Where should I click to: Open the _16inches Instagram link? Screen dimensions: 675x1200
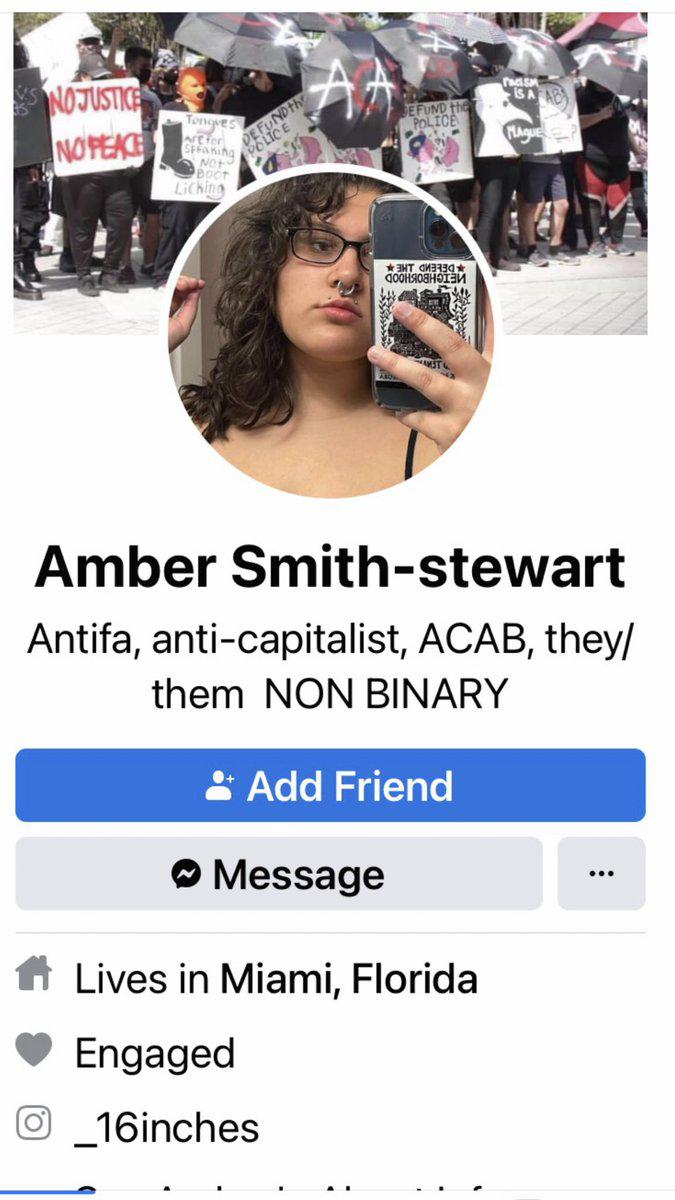coord(167,1129)
